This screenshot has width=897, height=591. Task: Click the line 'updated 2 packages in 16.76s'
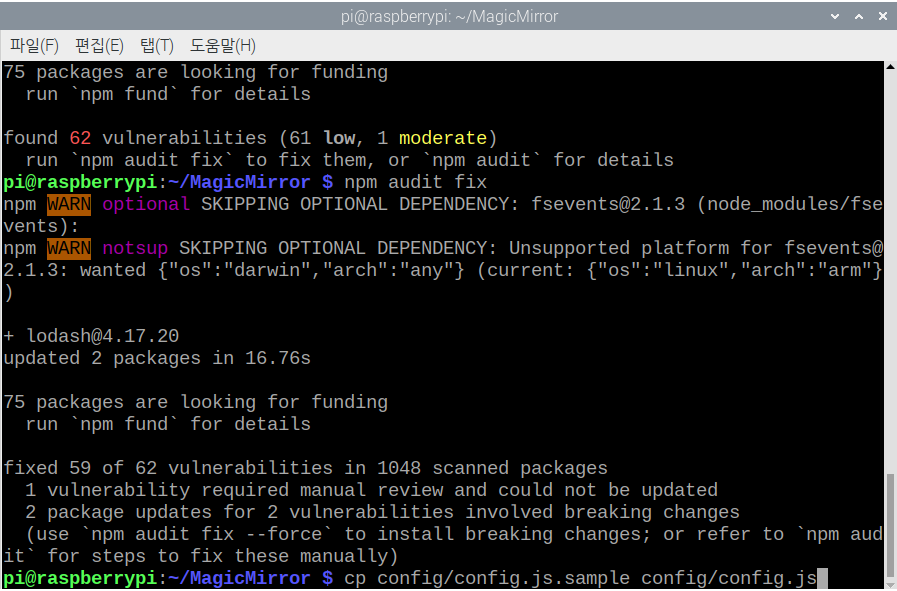(x=157, y=358)
